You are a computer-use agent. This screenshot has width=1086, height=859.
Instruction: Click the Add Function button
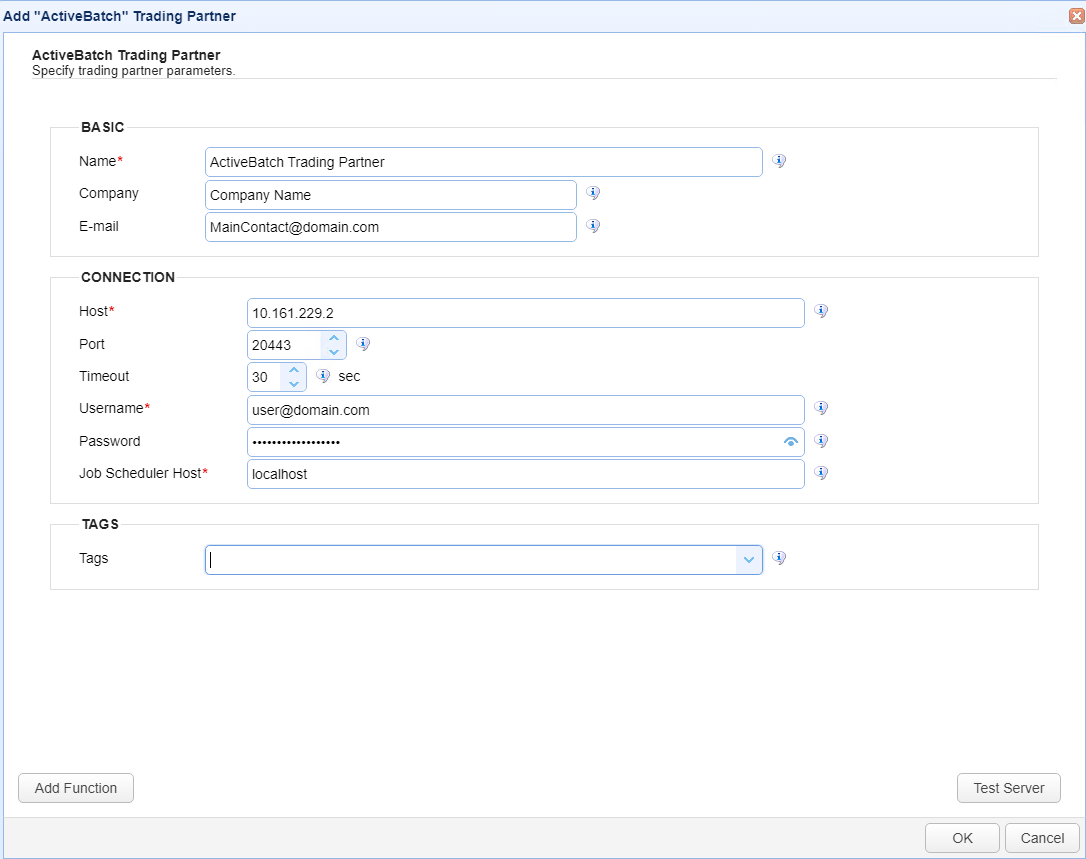tap(76, 788)
